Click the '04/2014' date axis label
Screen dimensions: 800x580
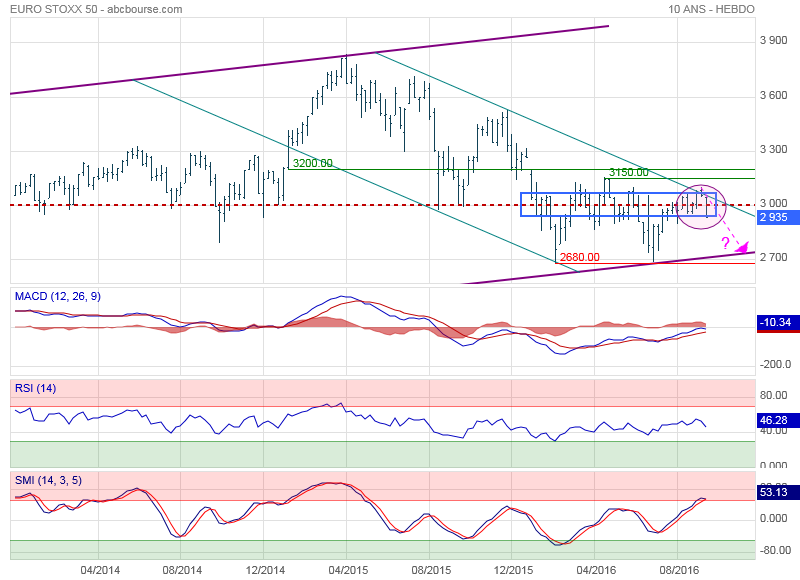coord(100,570)
